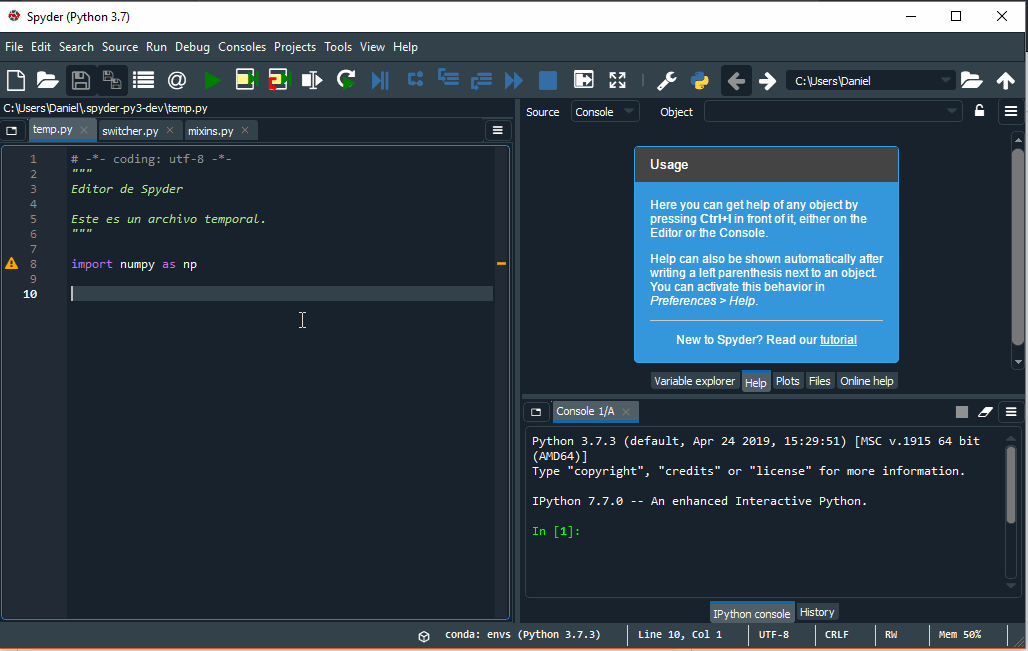This screenshot has height=651, width=1028.
Task: Stop debugging with blue square icon
Action: coord(547,81)
